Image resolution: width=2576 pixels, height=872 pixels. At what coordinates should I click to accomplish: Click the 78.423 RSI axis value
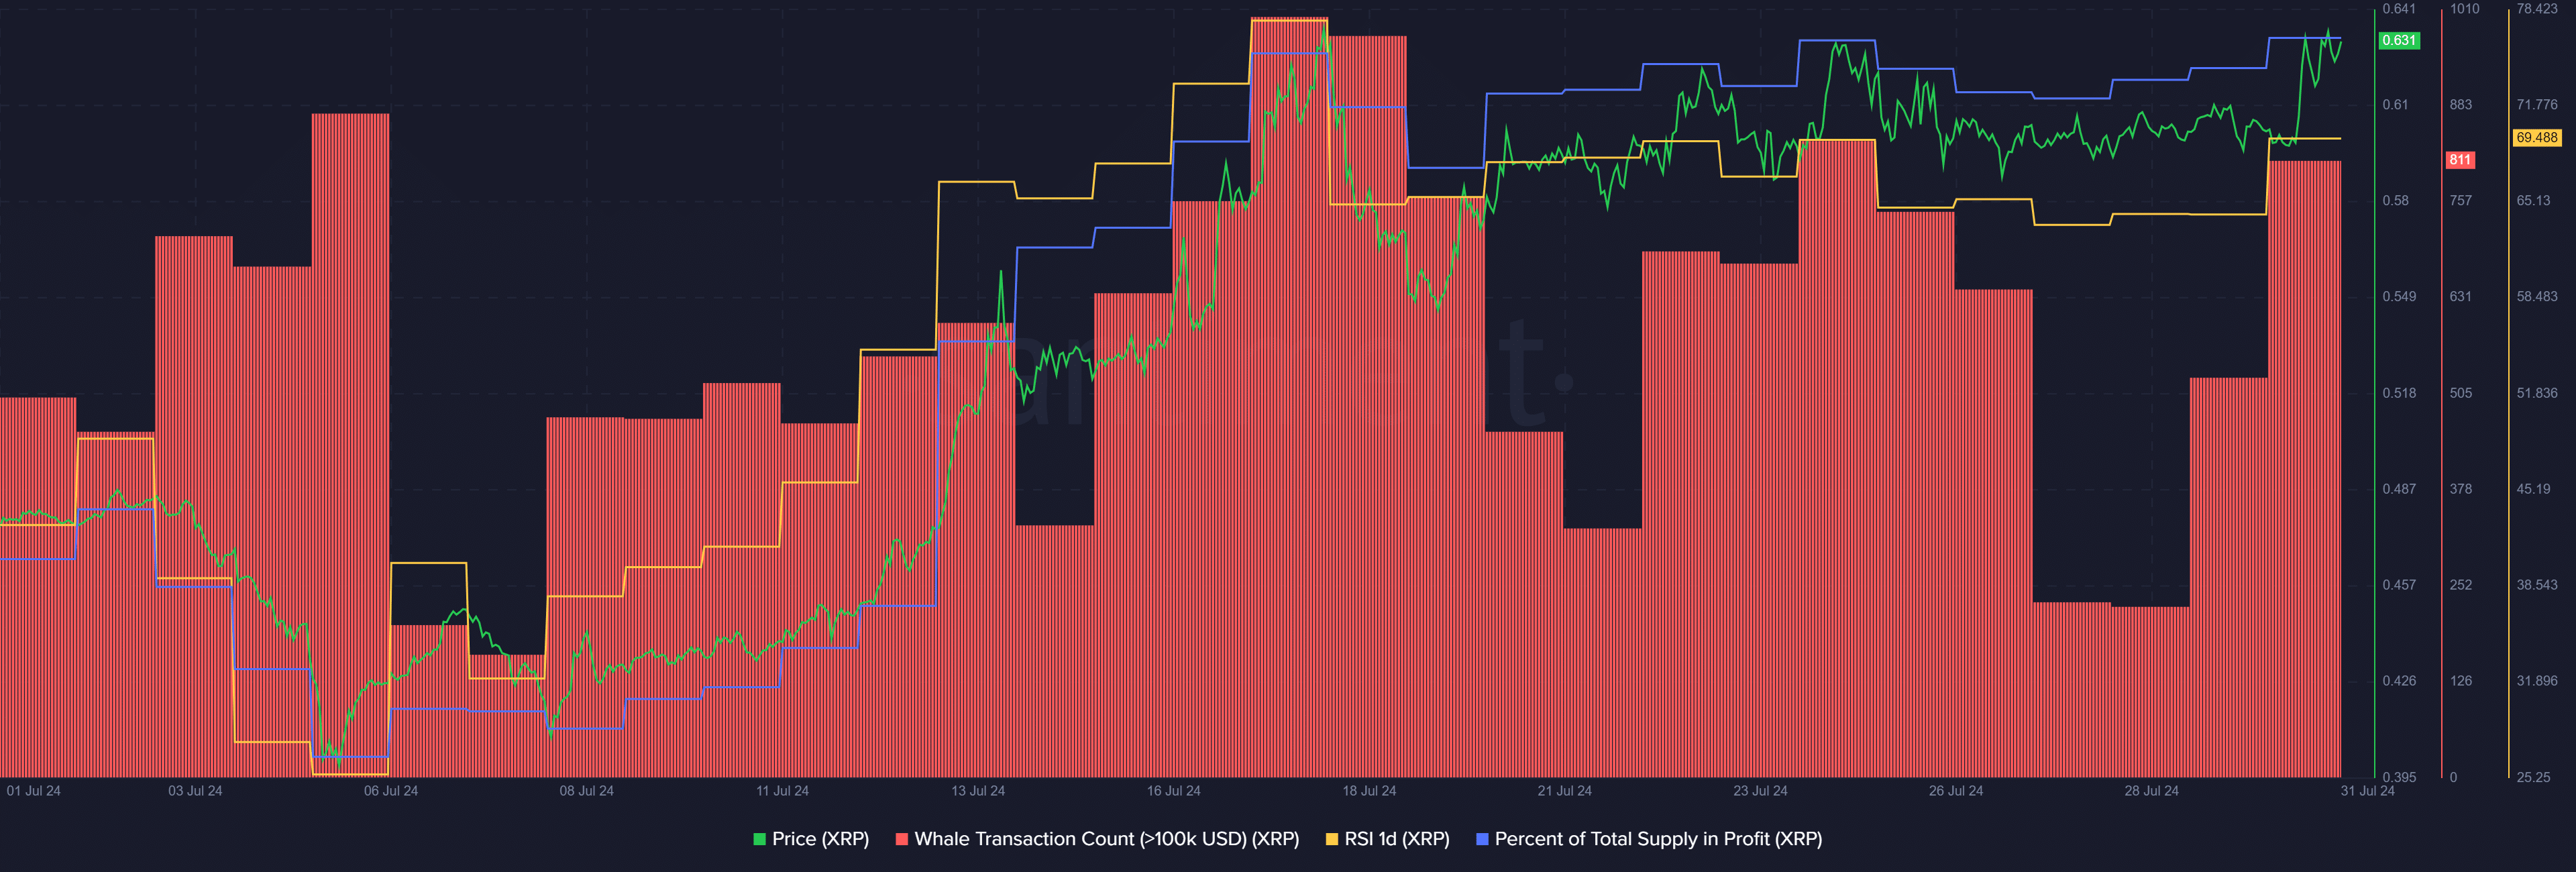[x=2536, y=9]
